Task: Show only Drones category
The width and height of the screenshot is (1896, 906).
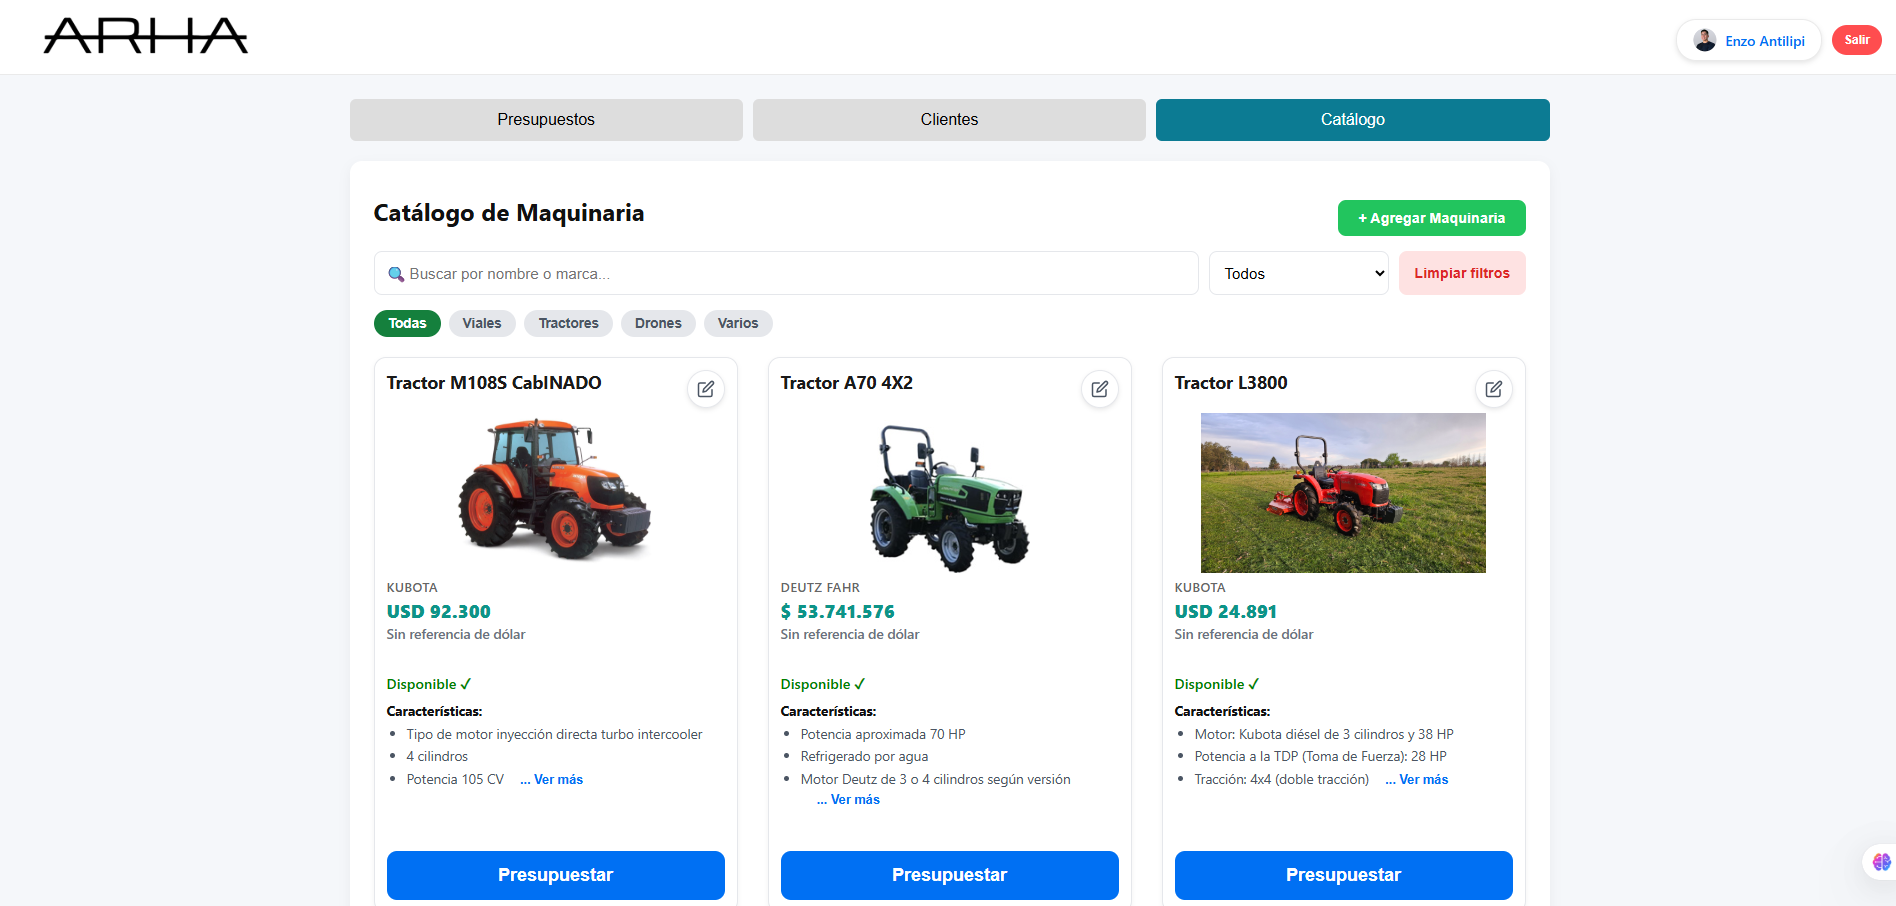Action: 658,323
